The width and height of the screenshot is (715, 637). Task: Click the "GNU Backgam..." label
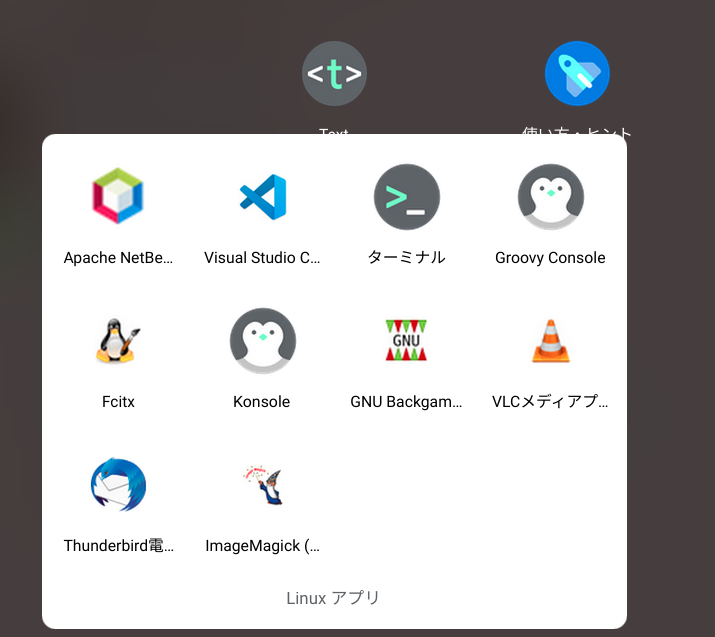pyautogui.click(x=406, y=402)
